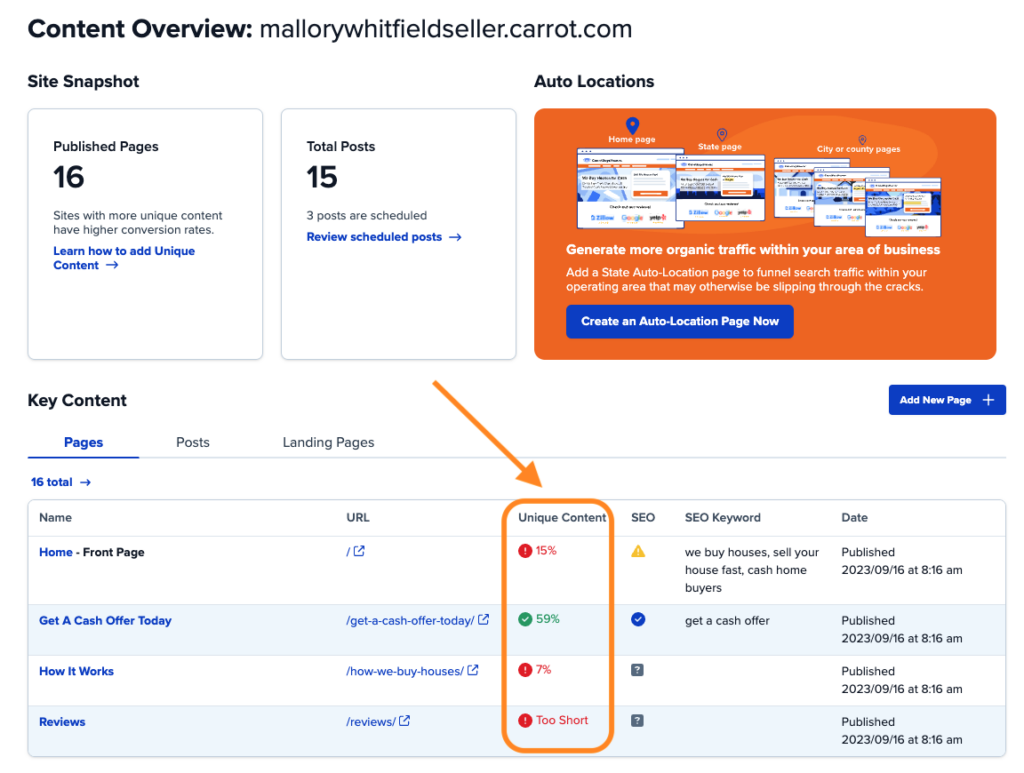The image size is (1024, 773).
Task: Click the Add New Page button
Action: 947,400
